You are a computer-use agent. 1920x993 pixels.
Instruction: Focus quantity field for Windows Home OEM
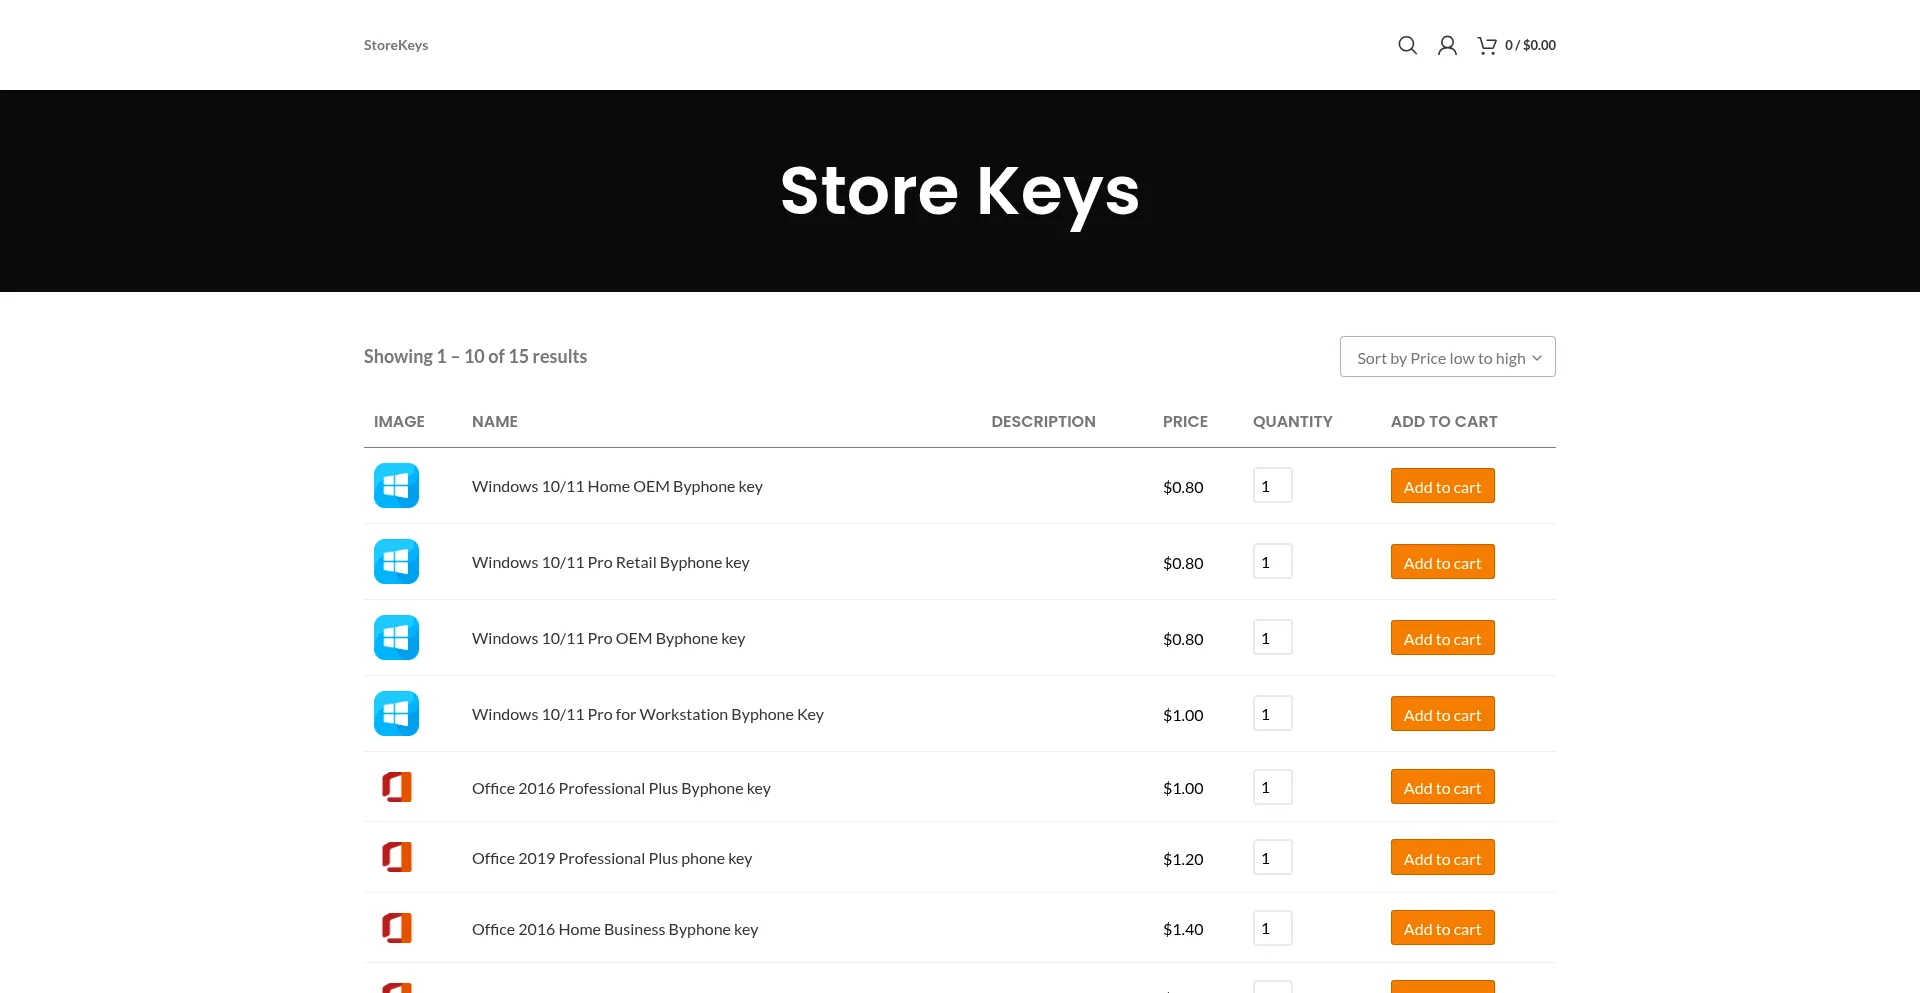(1272, 486)
